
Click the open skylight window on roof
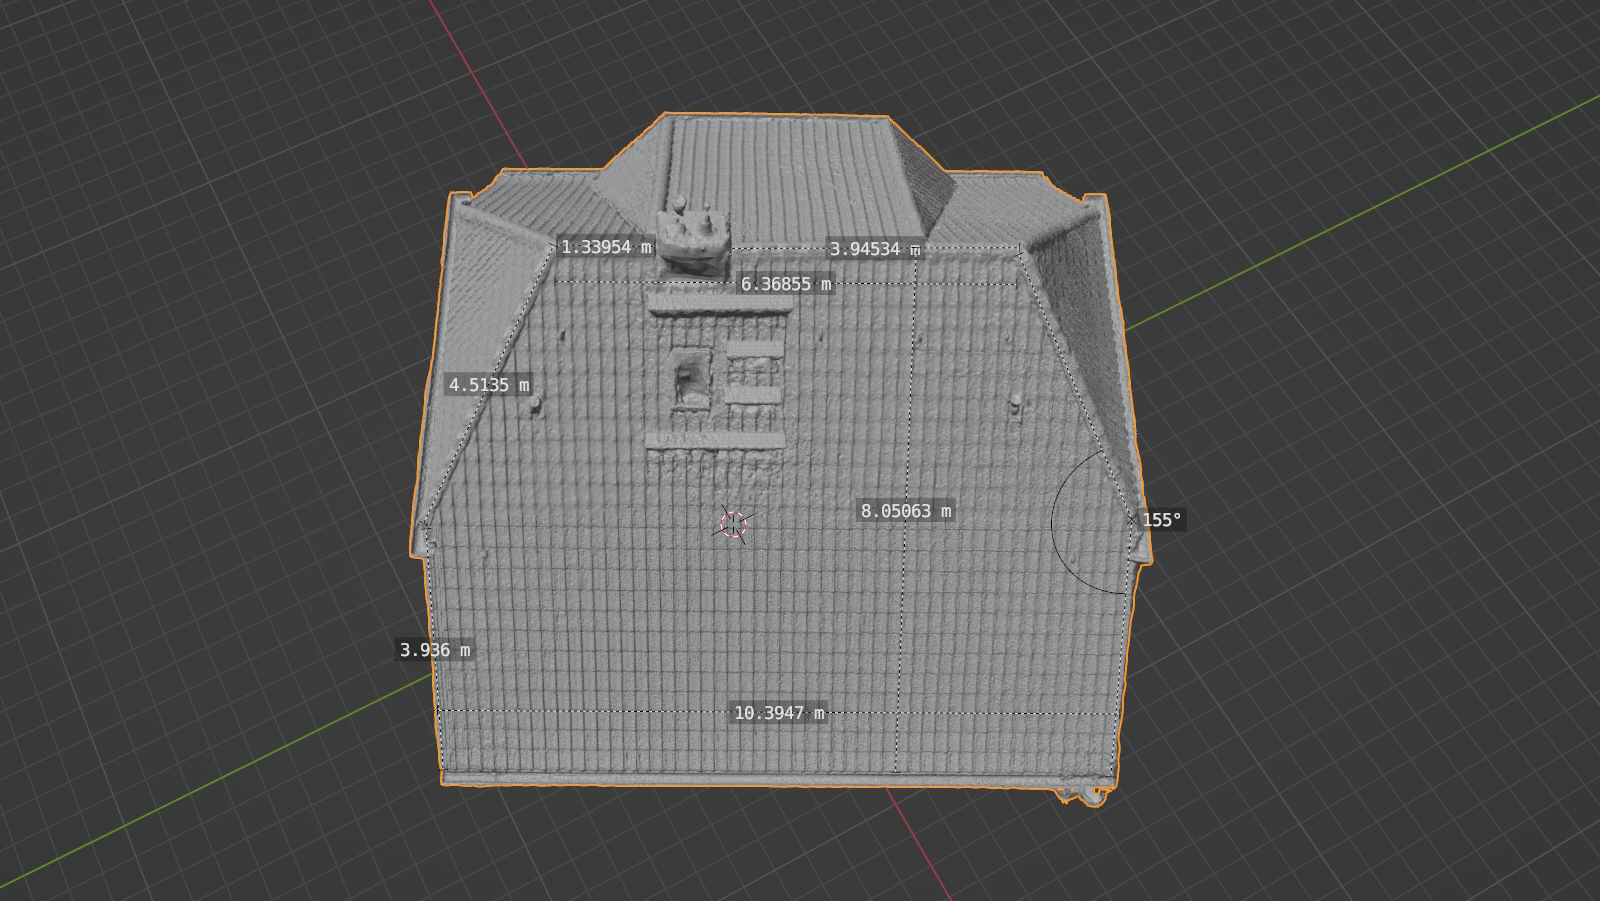point(690,377)
